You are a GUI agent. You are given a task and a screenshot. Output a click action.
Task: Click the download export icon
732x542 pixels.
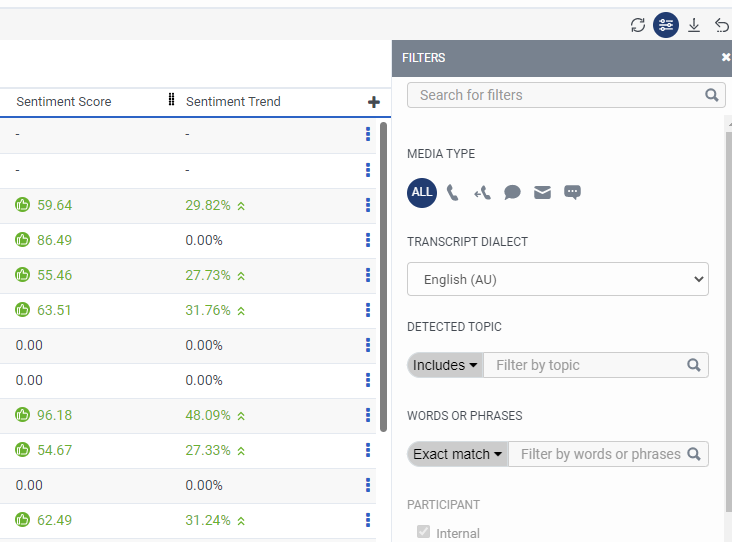(x=694, y=25)
